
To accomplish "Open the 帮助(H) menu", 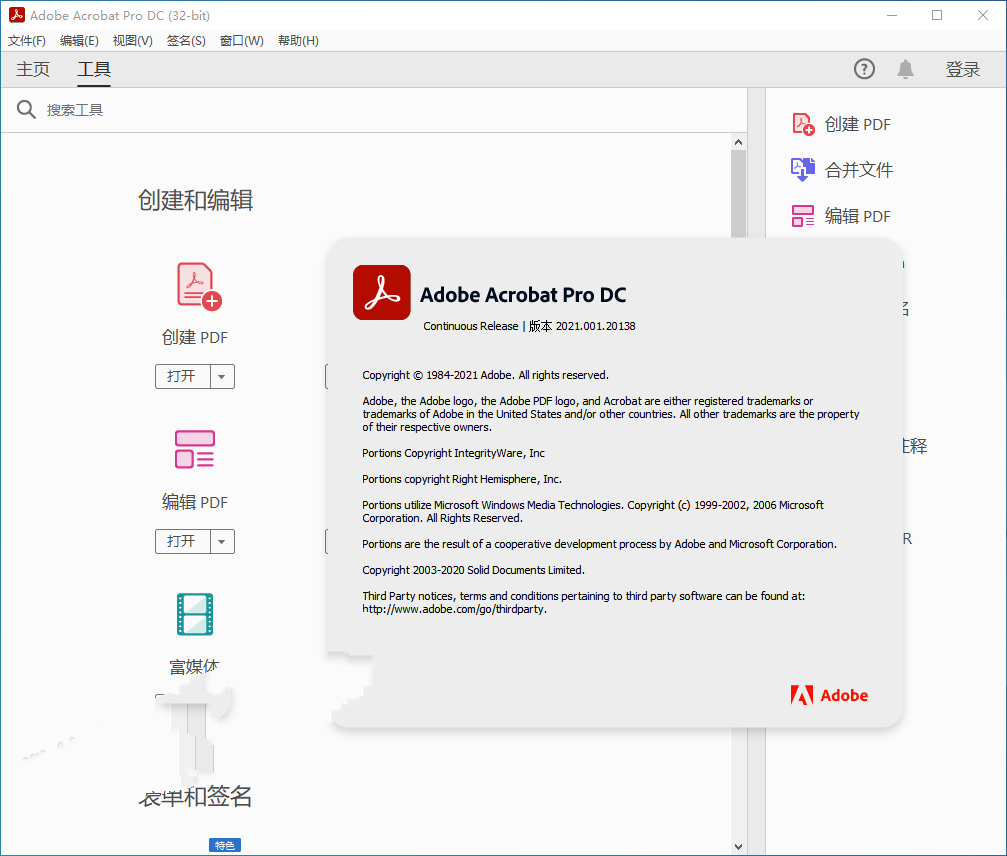I will (x=298, y=40).
